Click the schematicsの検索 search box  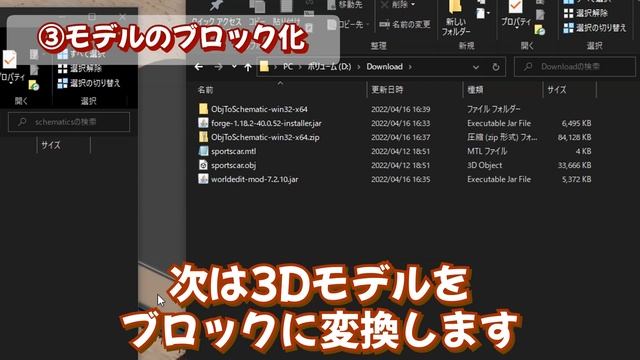pos(69,122)
